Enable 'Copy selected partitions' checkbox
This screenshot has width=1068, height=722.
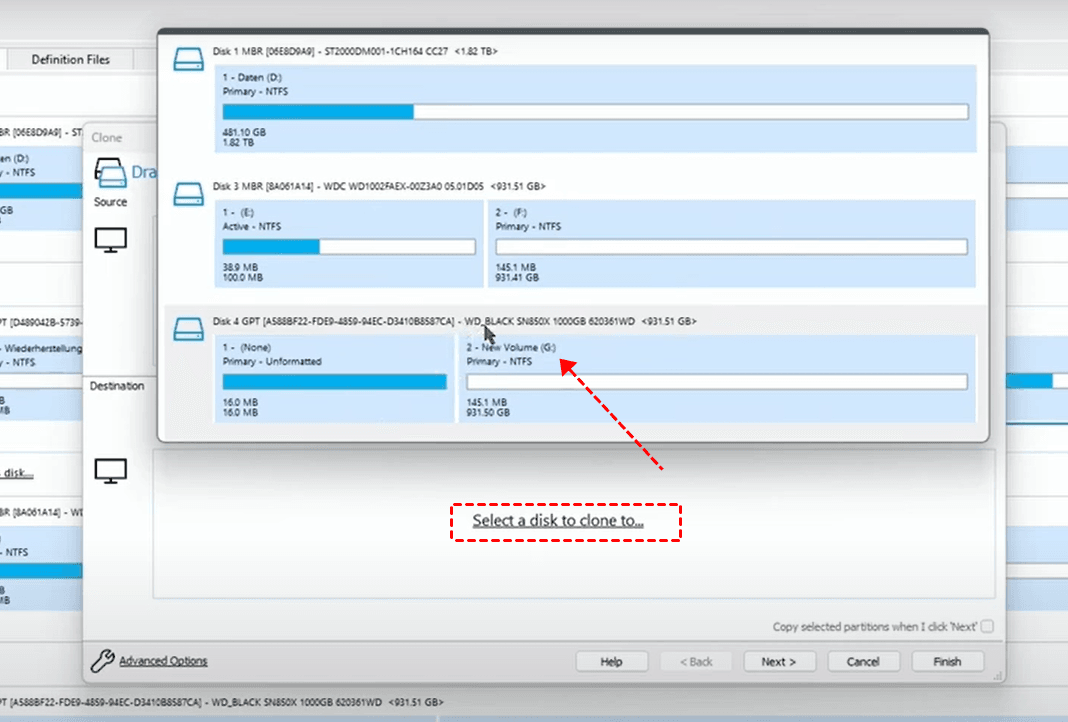tap(987, 627)
